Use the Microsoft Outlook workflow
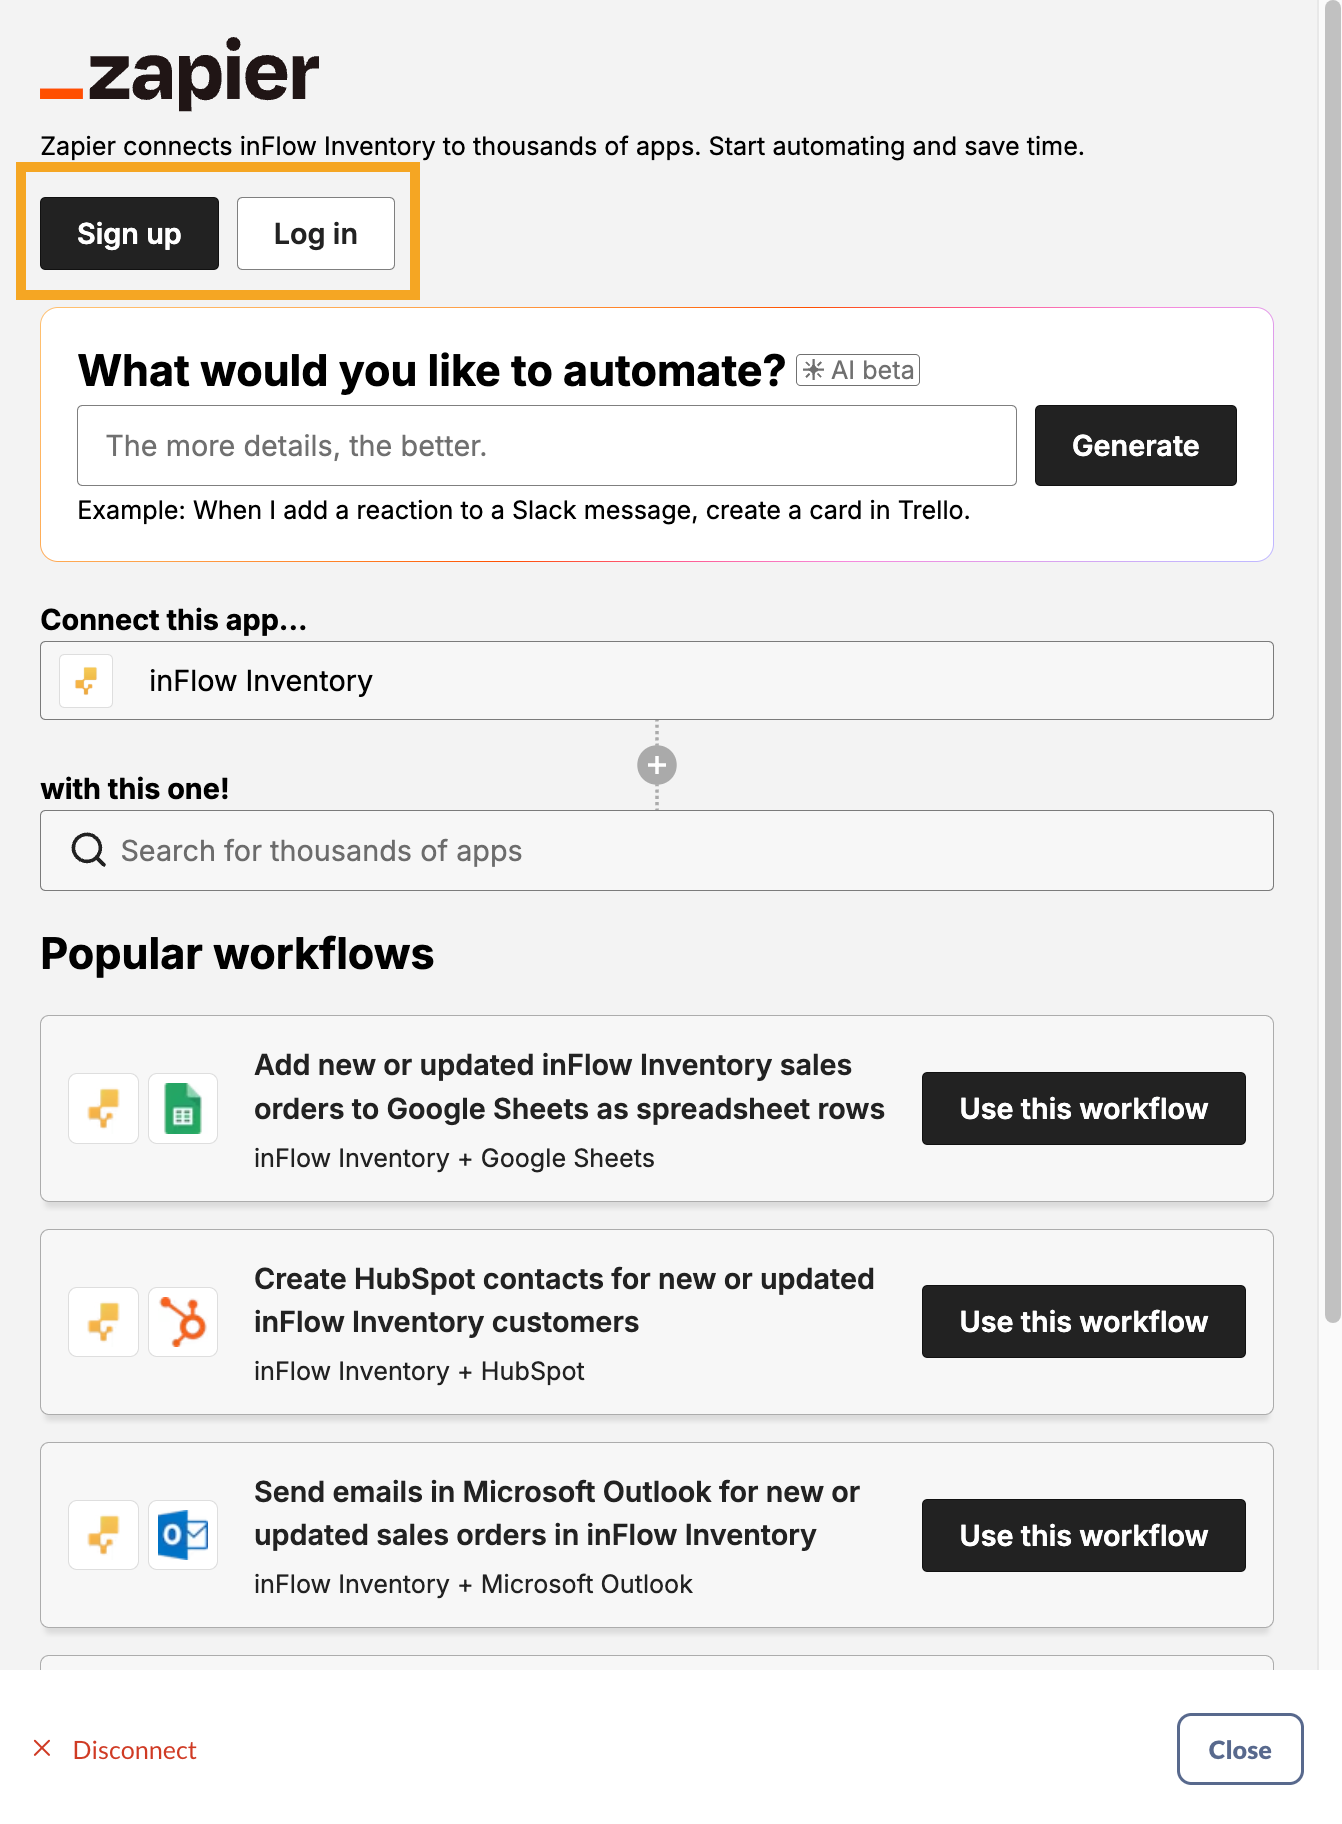This screenshot has height=1824, width=1342. [x=1083, y=1535]
